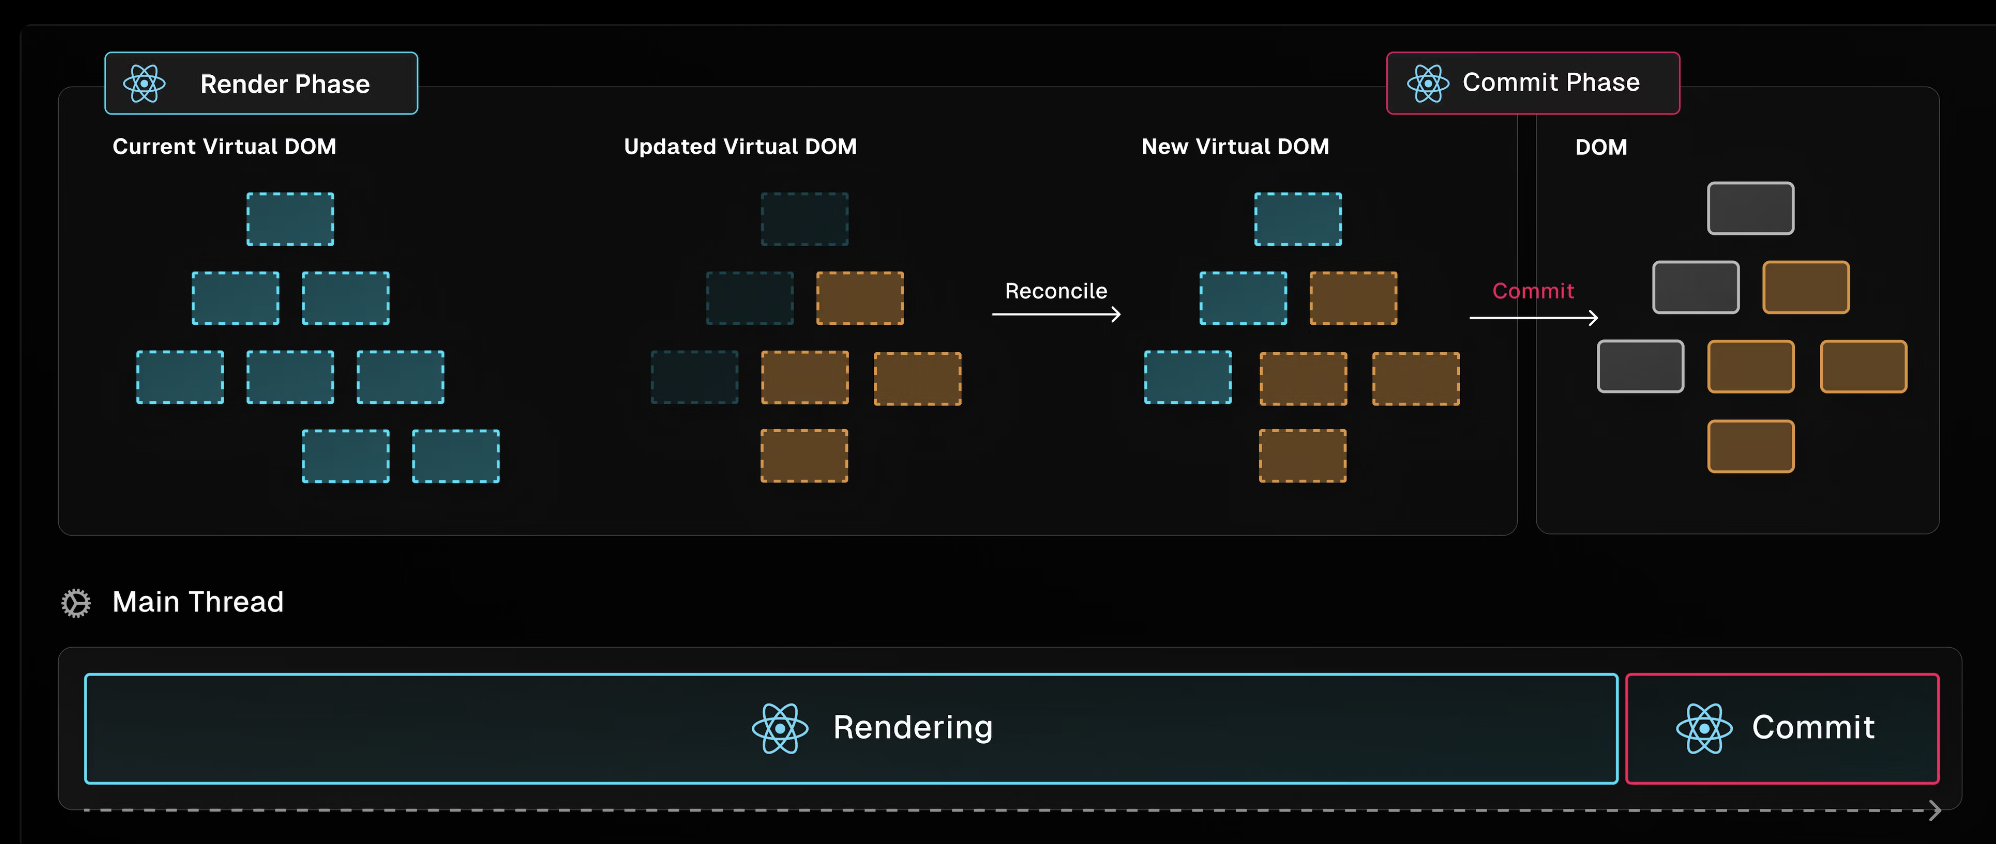Viewport: 1996px width, 844px height.
Task: Click the React icon in Commit Phase badge
Action: (x=1428, y=84)
